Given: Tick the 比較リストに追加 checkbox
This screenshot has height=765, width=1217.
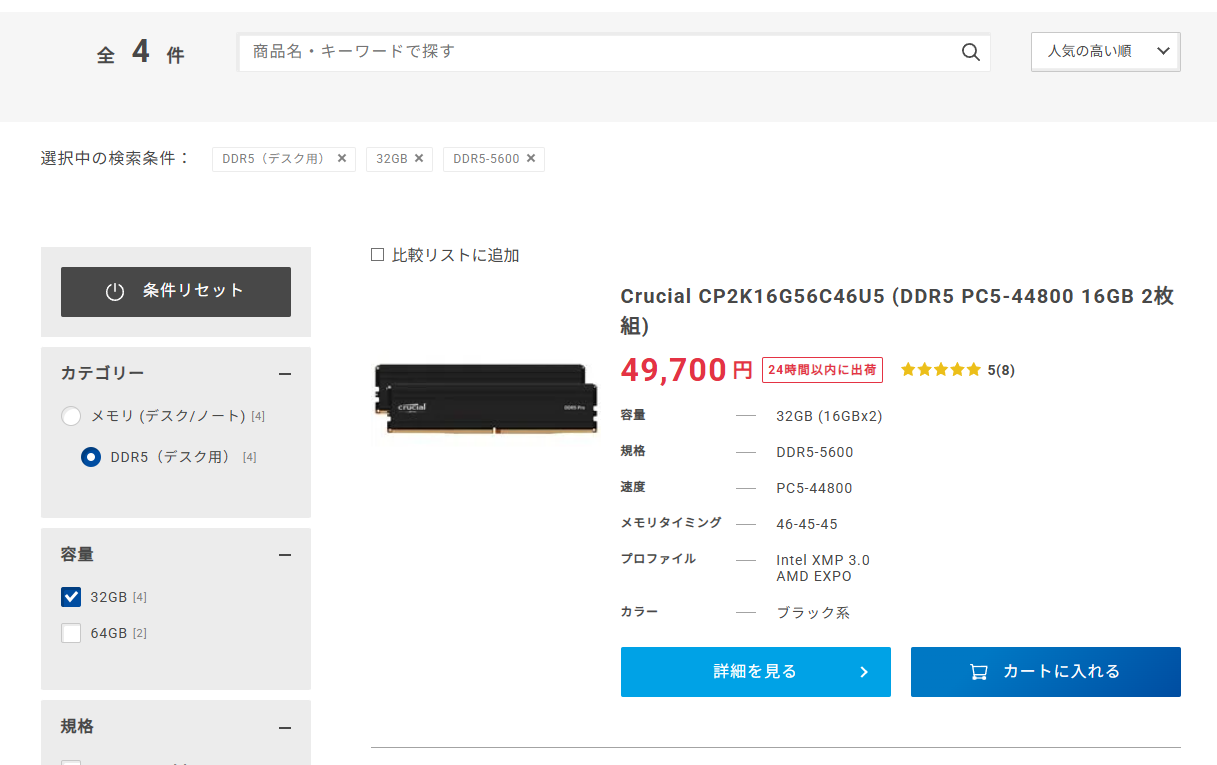Looking at the screenshot, I should 378,255.
